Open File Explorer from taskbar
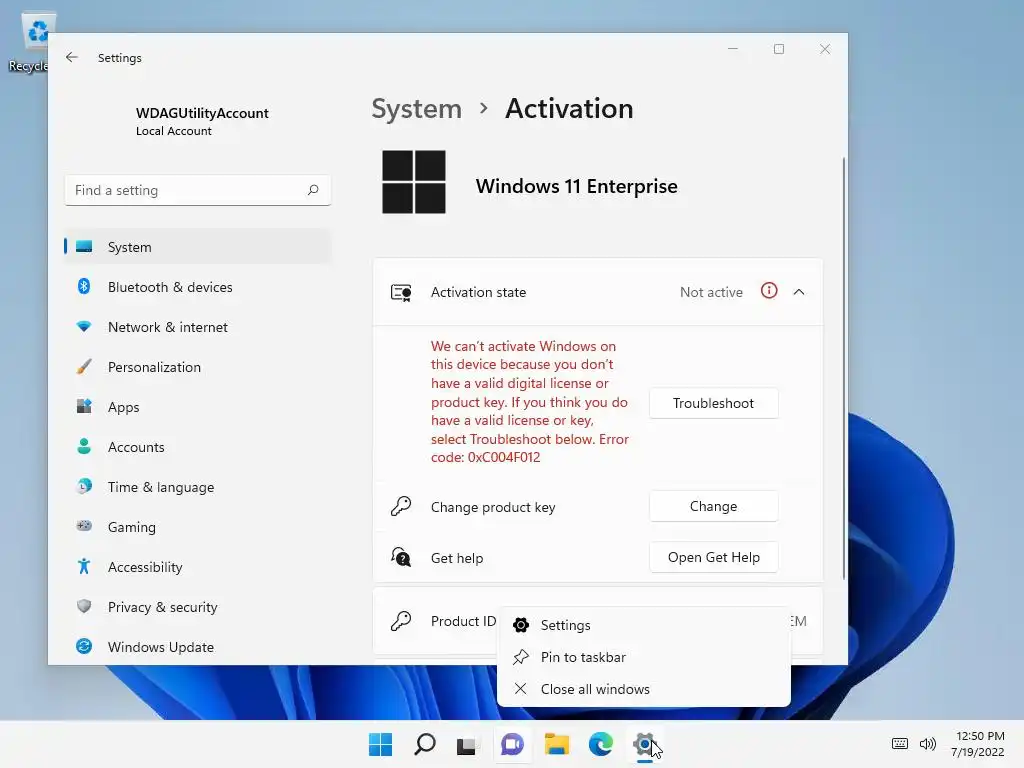The height and width of the screenshot is (768, 1024). click(556, 744)
